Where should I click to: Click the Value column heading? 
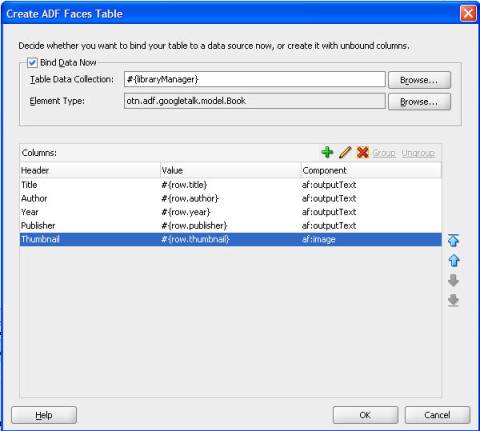(x=231, y=170)
